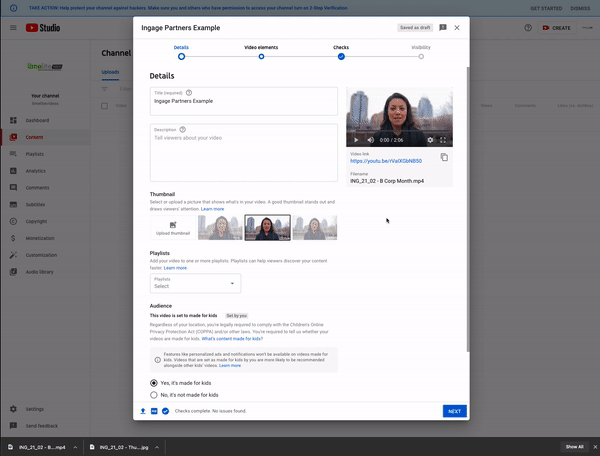Mute the video preview volume
The height and width of the screenshot is (456, 600).
click(370, 140)
